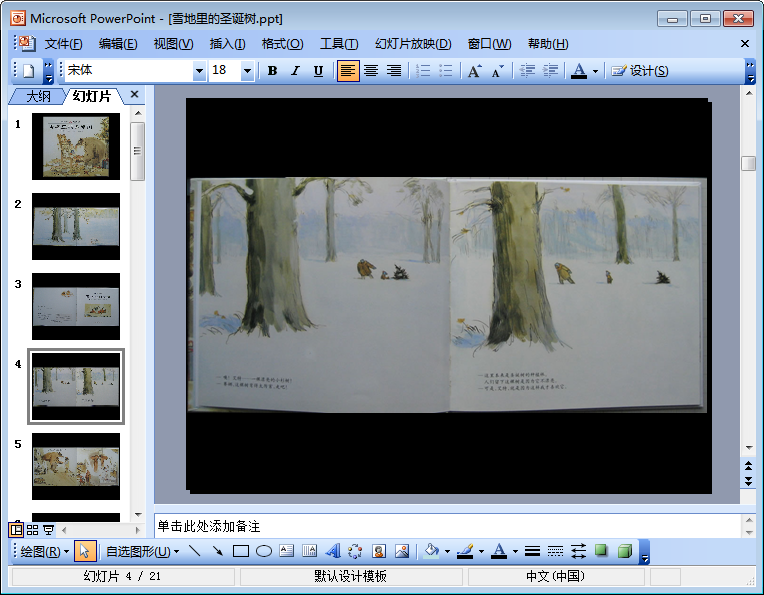
Task: Switch to the 大纲 outline tab
Action: [38, 96]
